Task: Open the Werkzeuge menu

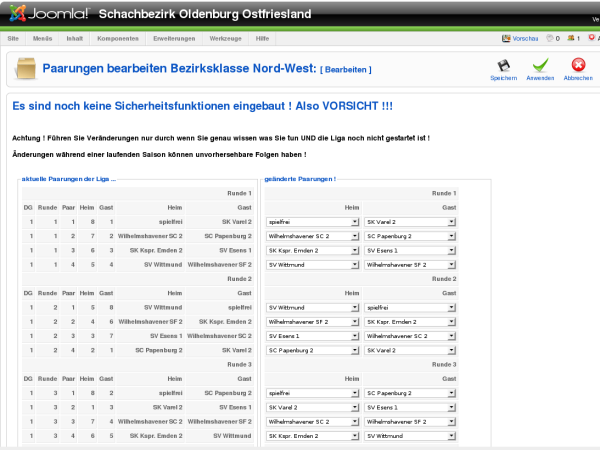Action: coord(225,38)
